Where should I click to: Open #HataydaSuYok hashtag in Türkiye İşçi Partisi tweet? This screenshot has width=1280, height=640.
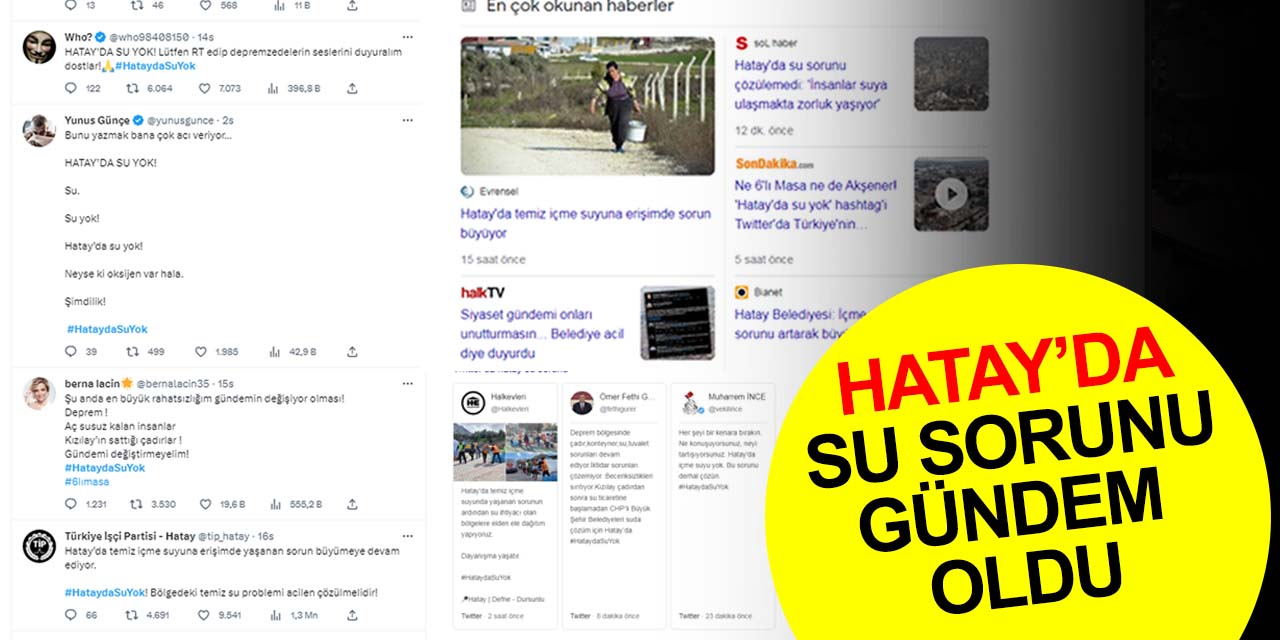[x=106, y=592]
